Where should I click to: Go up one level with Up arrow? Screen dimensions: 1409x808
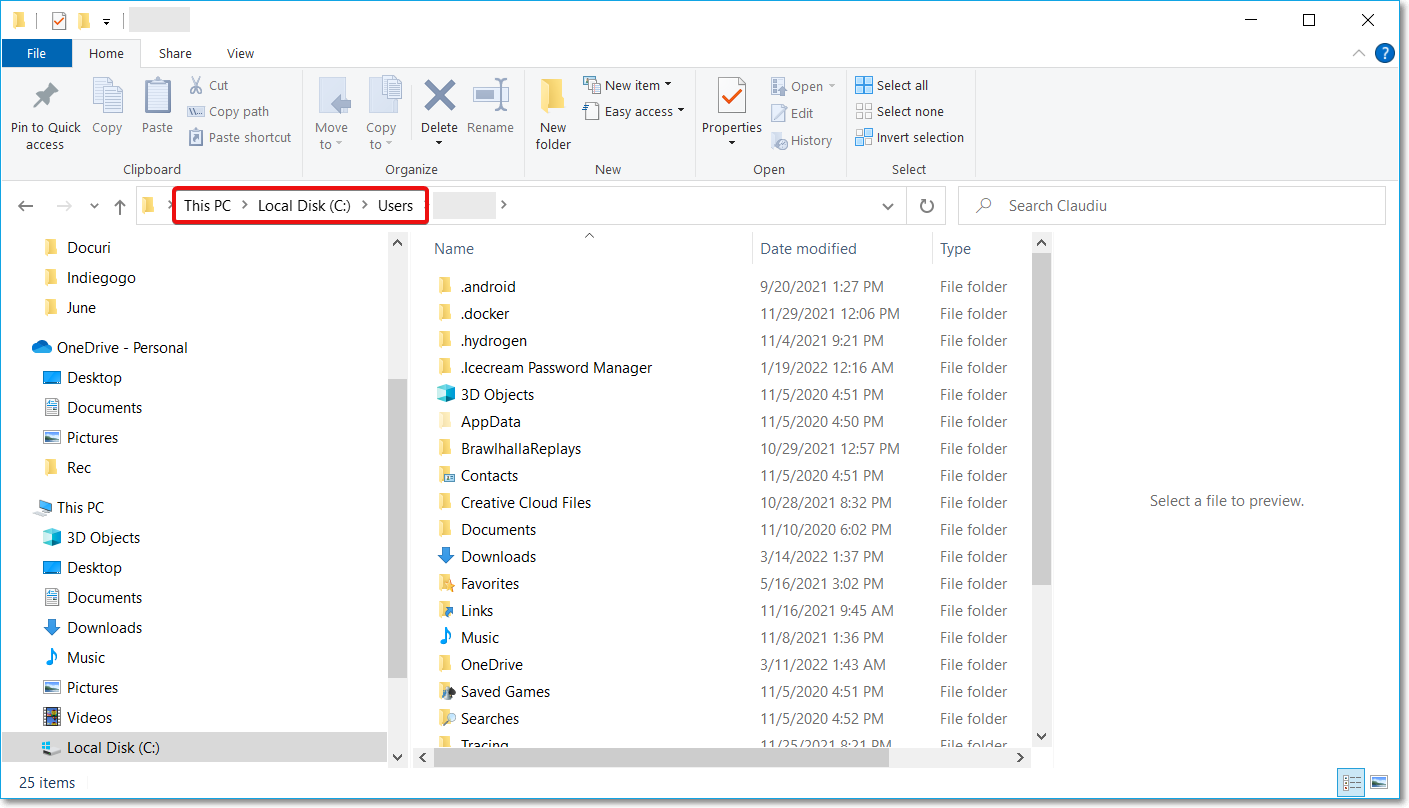[x=120, y=206]
